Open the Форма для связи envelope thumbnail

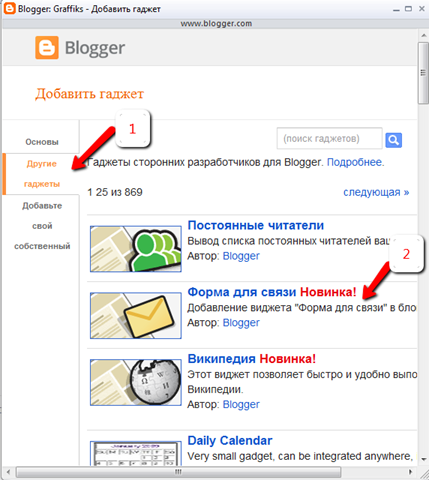pos(136,315)
